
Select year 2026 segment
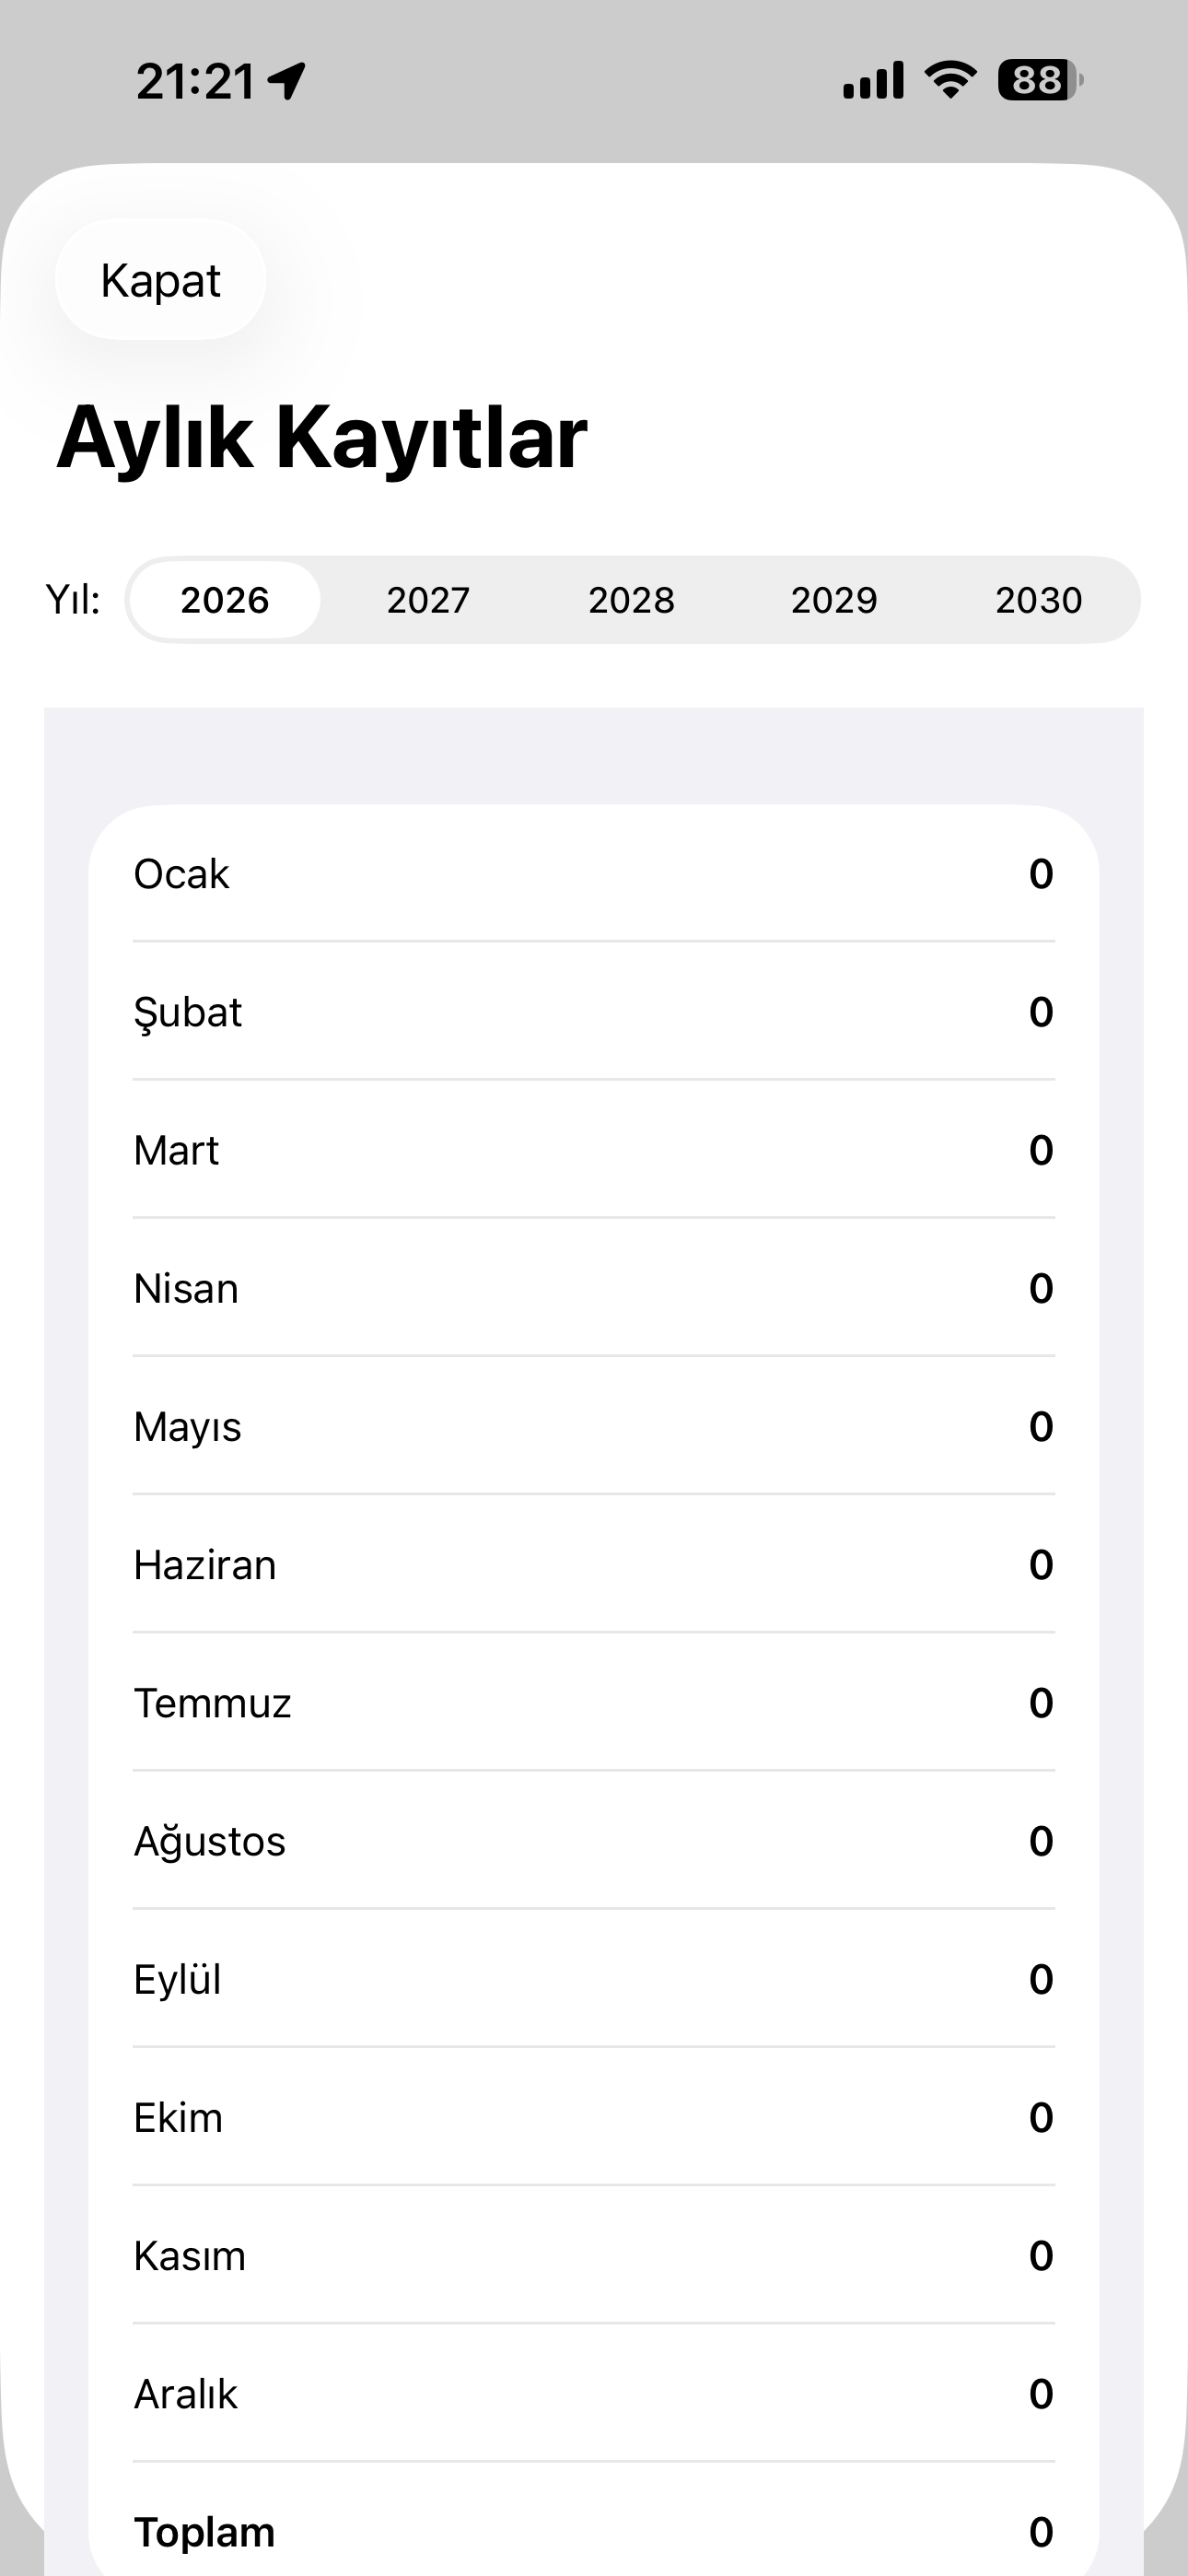coord(225,600)
